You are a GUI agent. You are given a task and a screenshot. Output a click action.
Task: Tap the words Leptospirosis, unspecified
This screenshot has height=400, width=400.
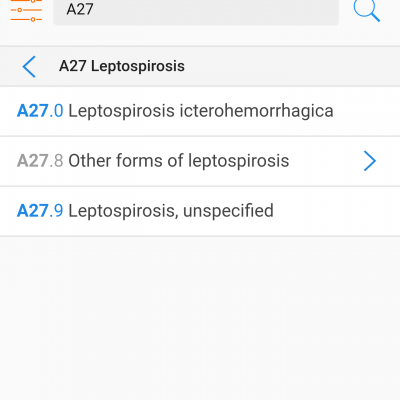click(x=171, y=211)
